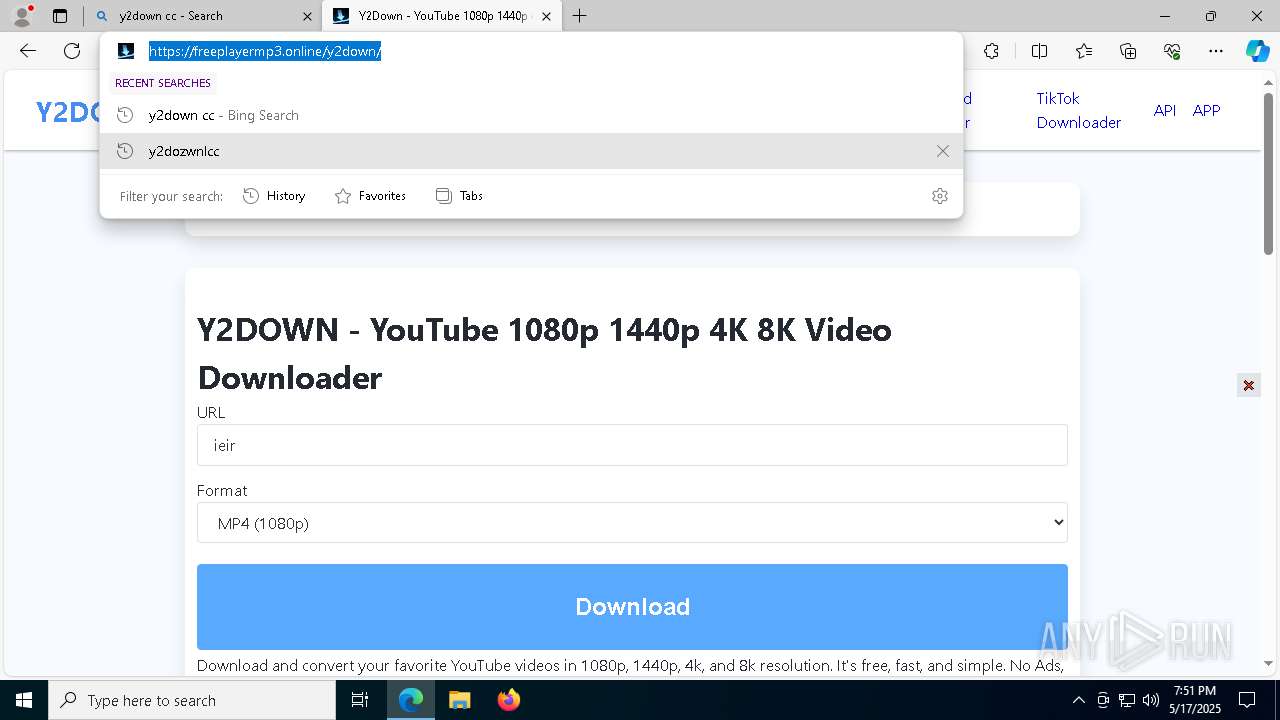Open the Collections toolbar icon

coord(1128,51)
